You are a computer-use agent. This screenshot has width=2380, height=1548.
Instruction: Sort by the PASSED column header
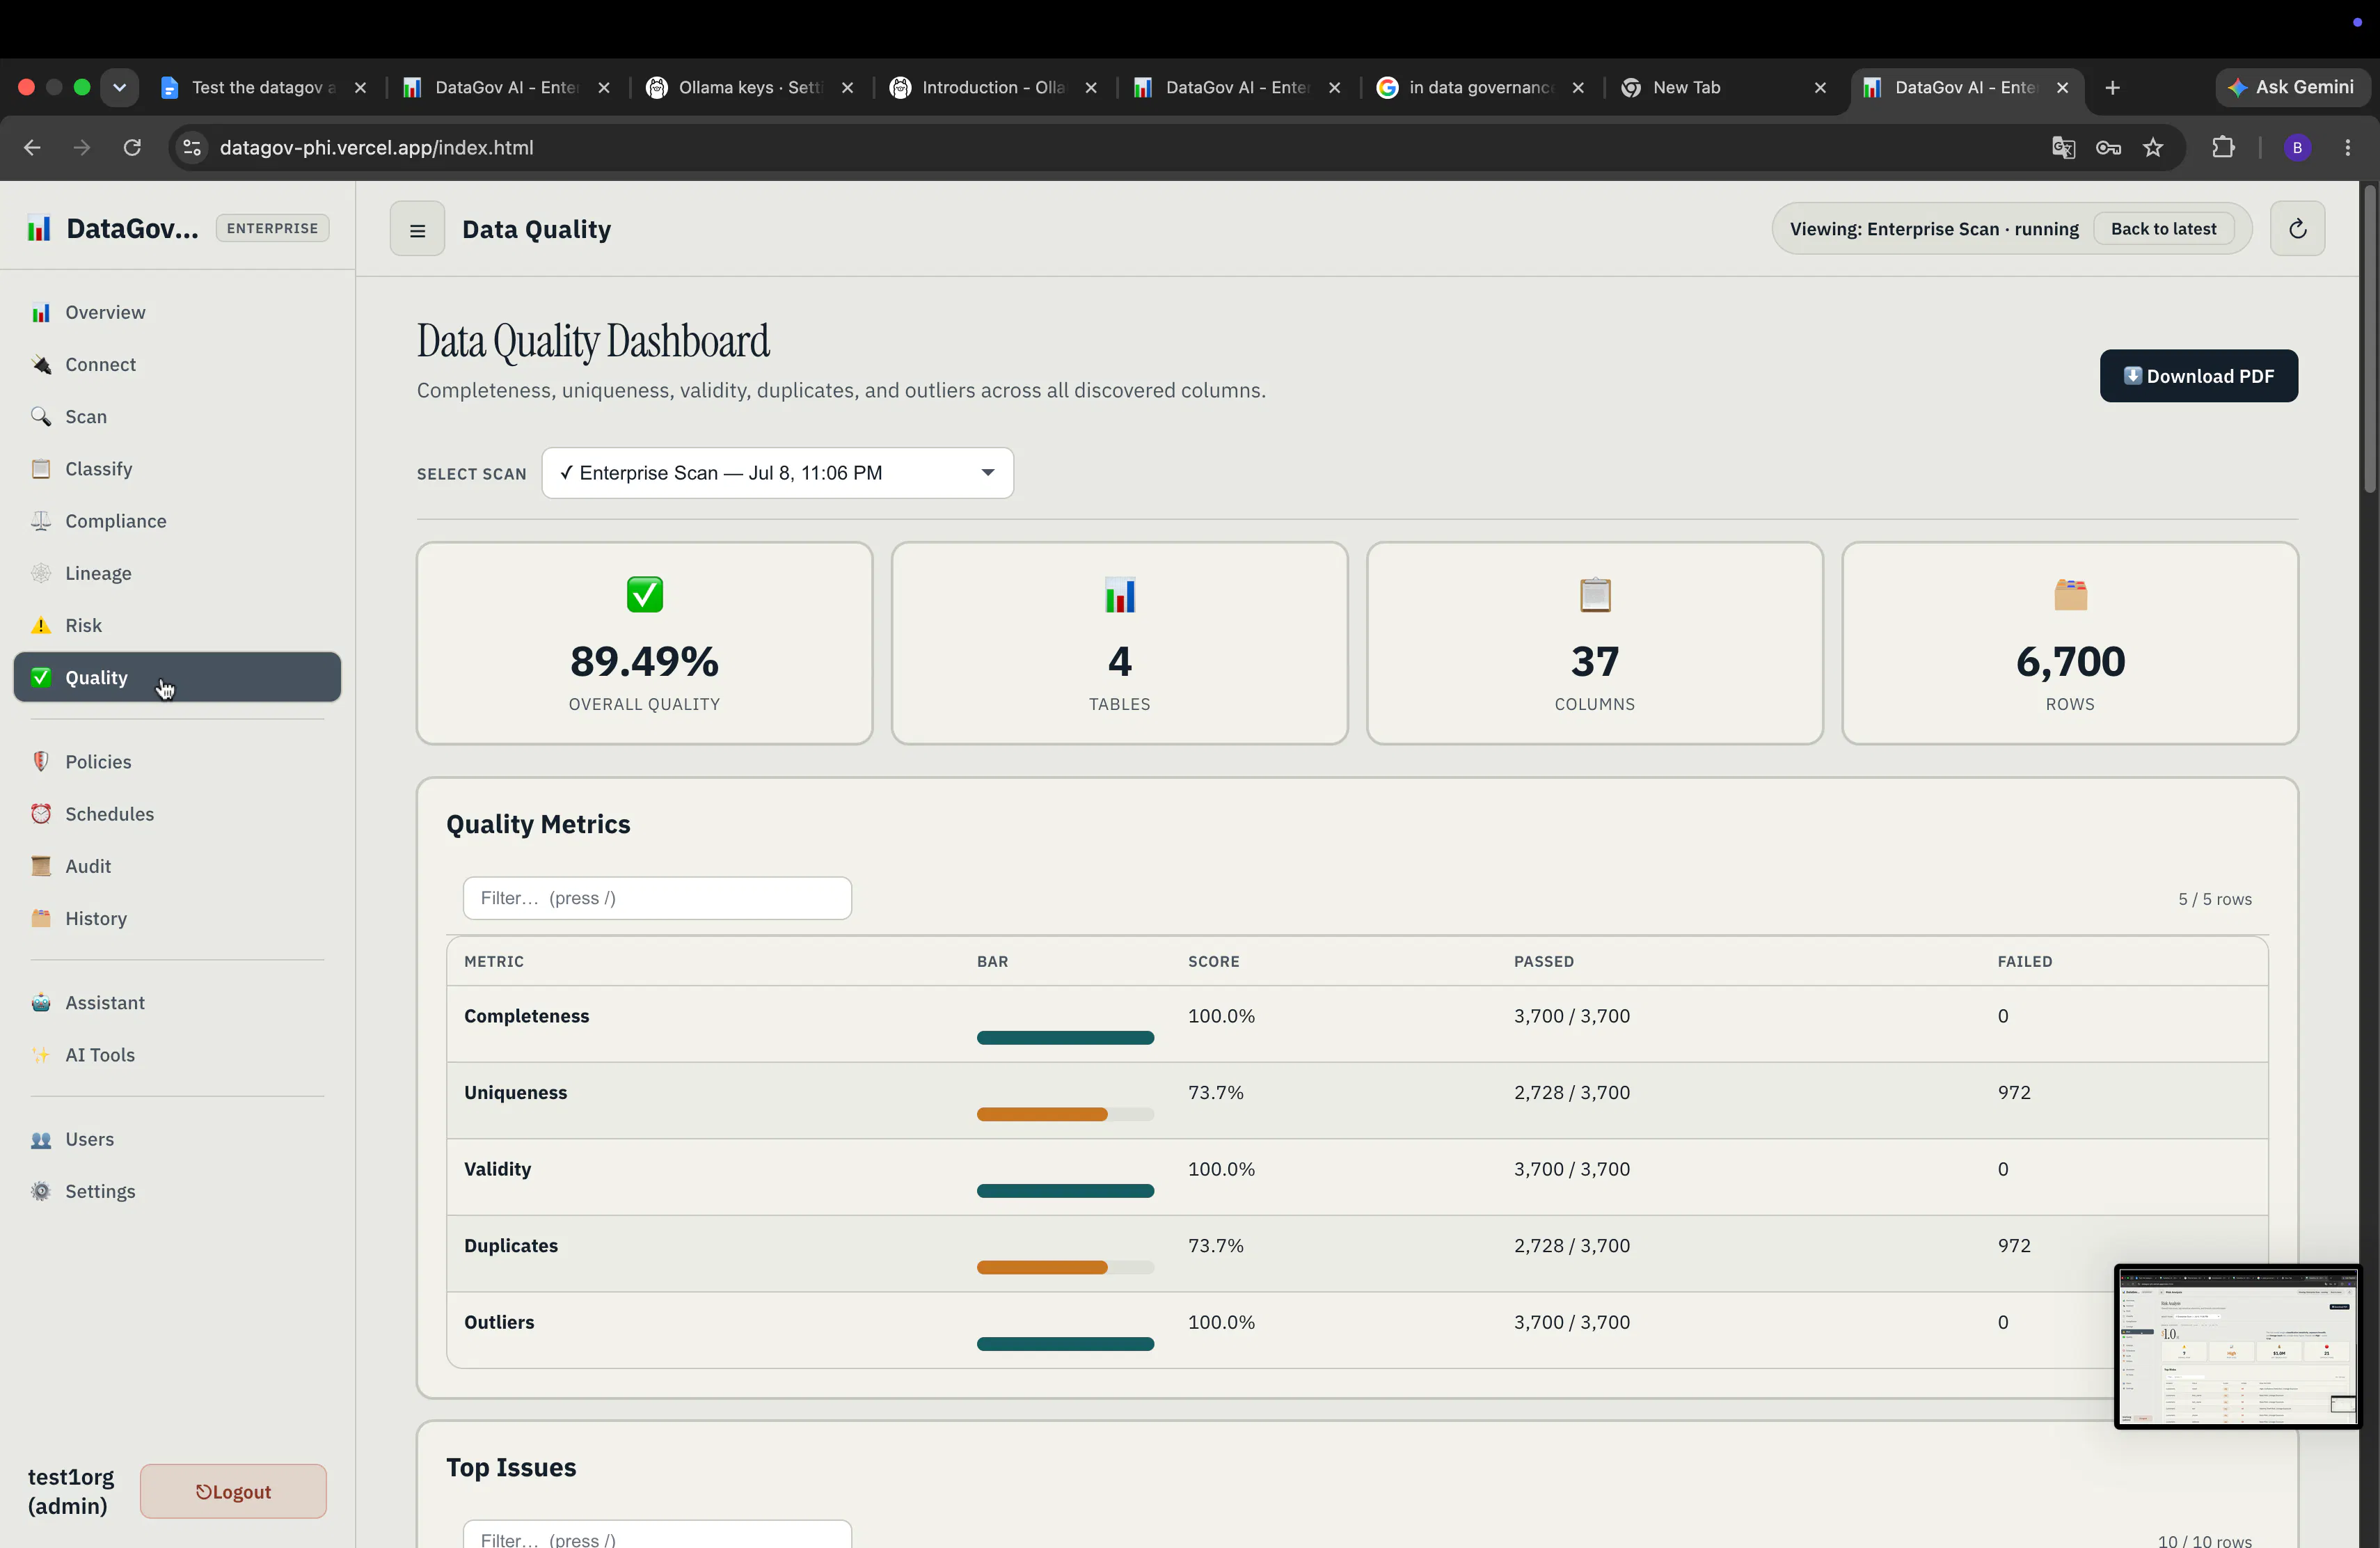point(1543,961)
